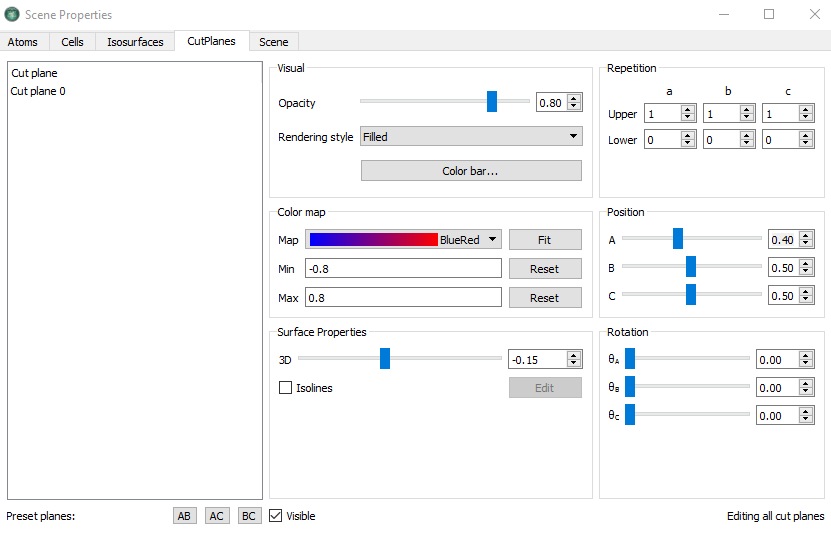This screenshot has width=831, height=535.
Task: Click the greyed-out Isolines Edit button
Action: tap(545, 388)
